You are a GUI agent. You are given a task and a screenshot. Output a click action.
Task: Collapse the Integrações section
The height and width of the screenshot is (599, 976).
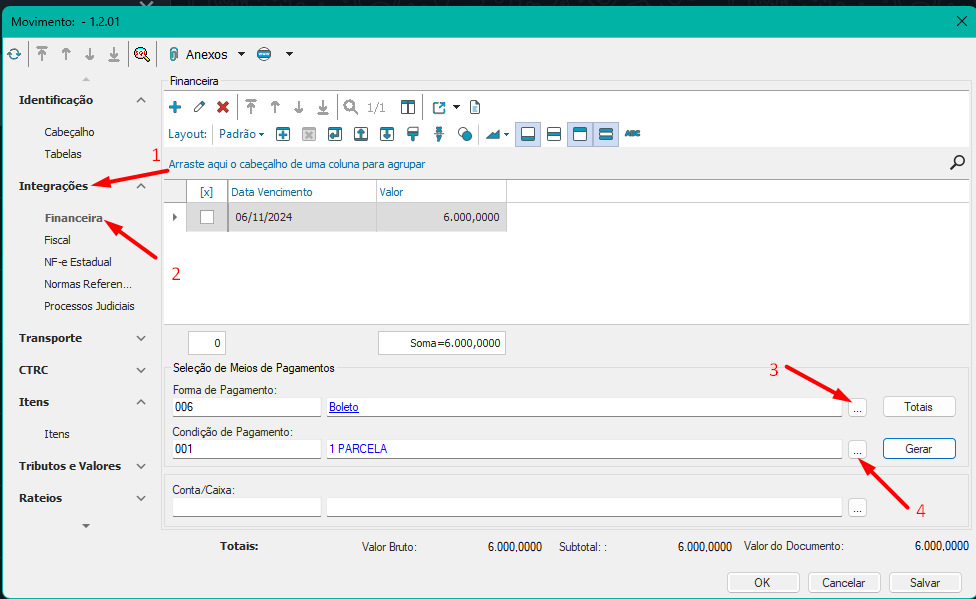pyautogui.click(x=141, y=186)
